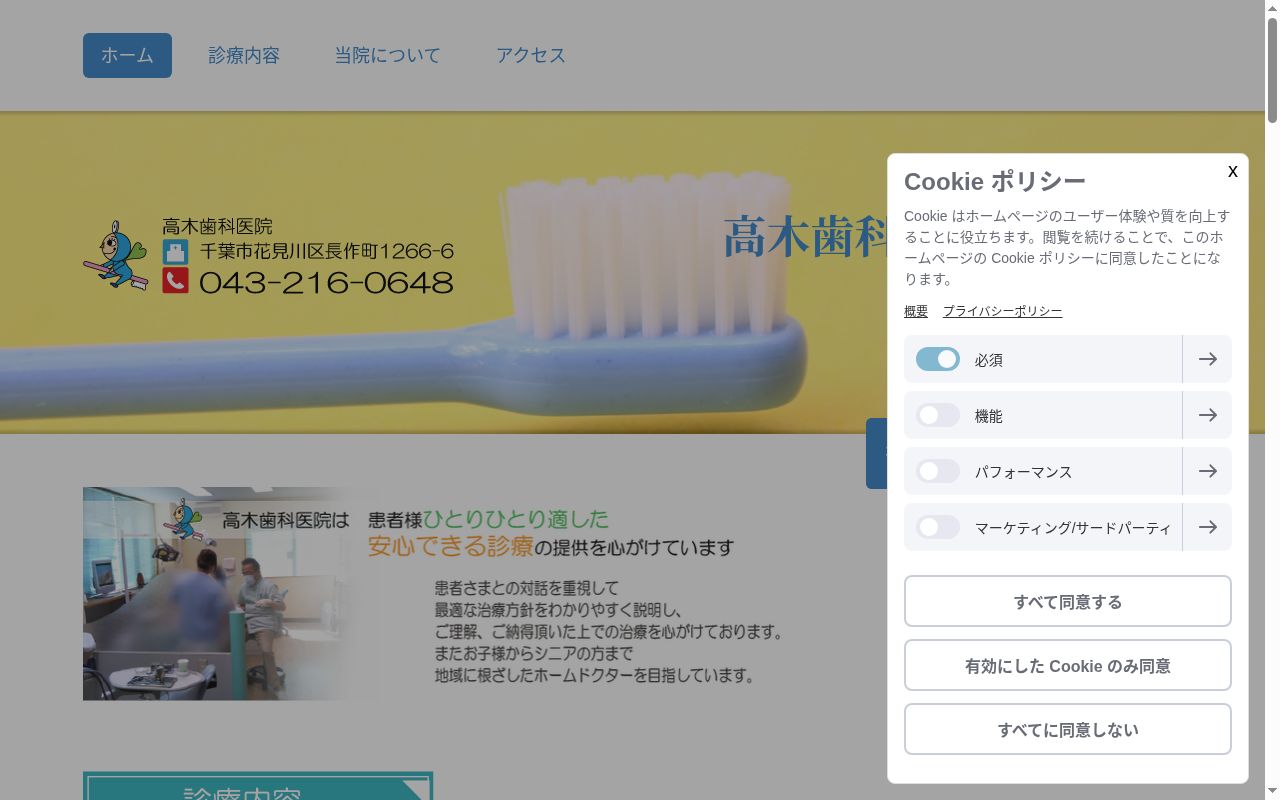The width and height of the screenshot is (1280, 800).
Task: Enable the パフォーマンス cookie switch
Action: (x=938, y=471)
